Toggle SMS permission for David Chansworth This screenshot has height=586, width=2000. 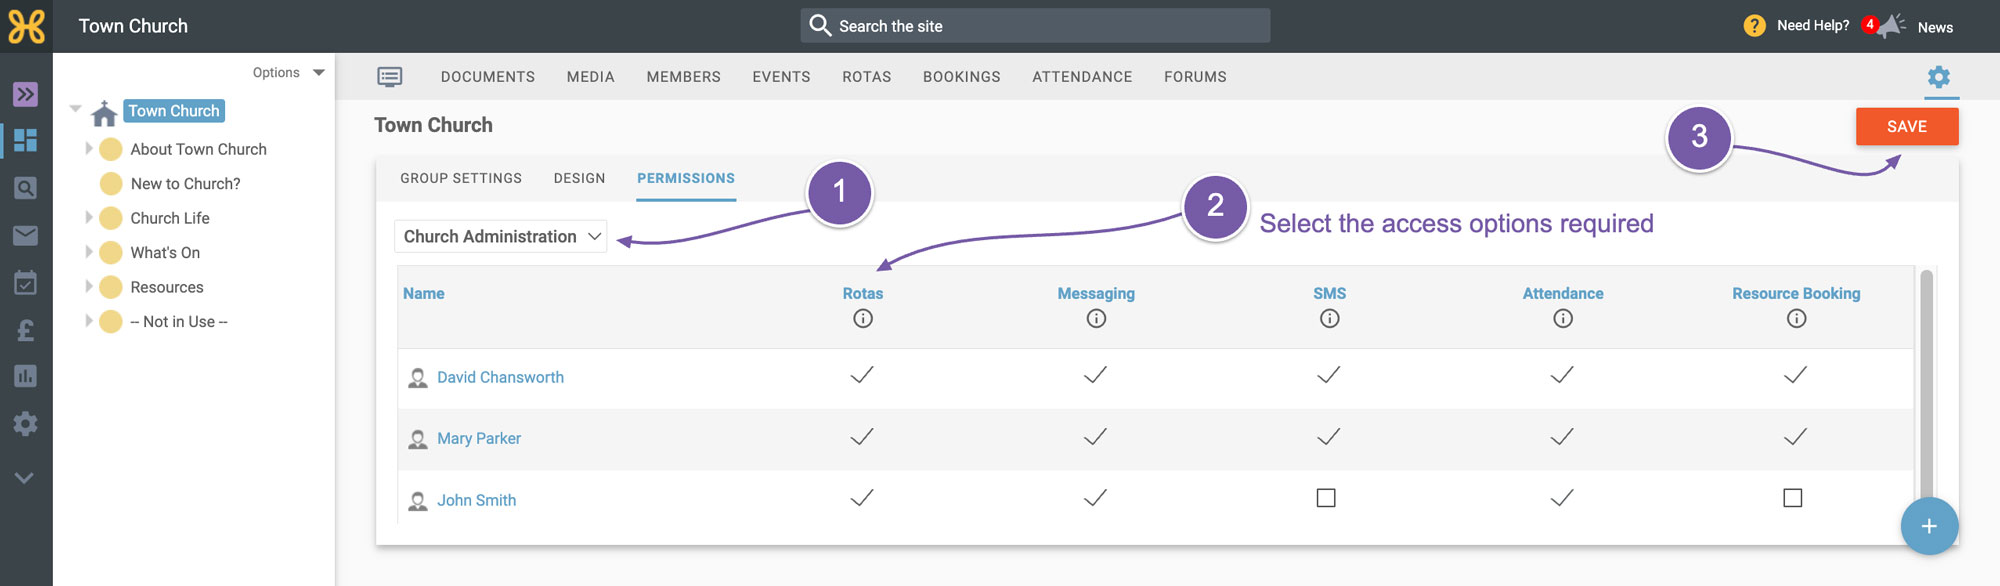pos(1328,375)
